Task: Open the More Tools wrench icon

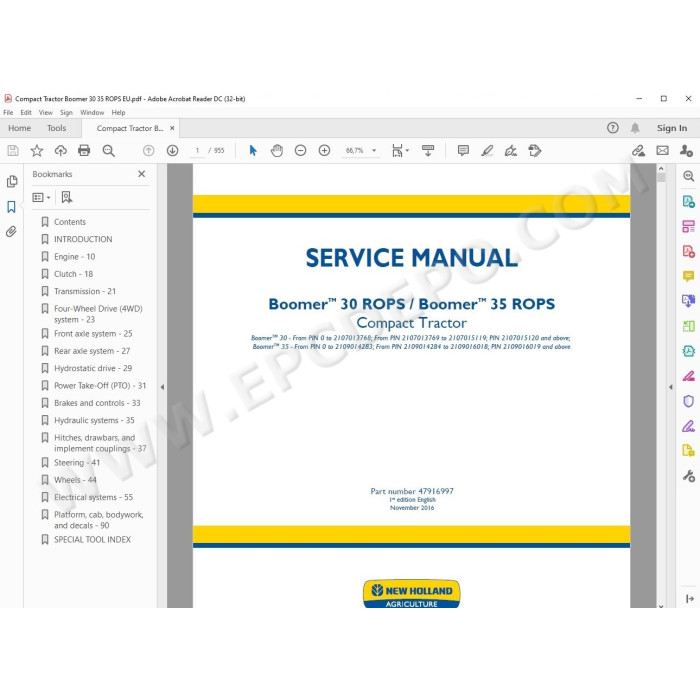Action: 688,476
